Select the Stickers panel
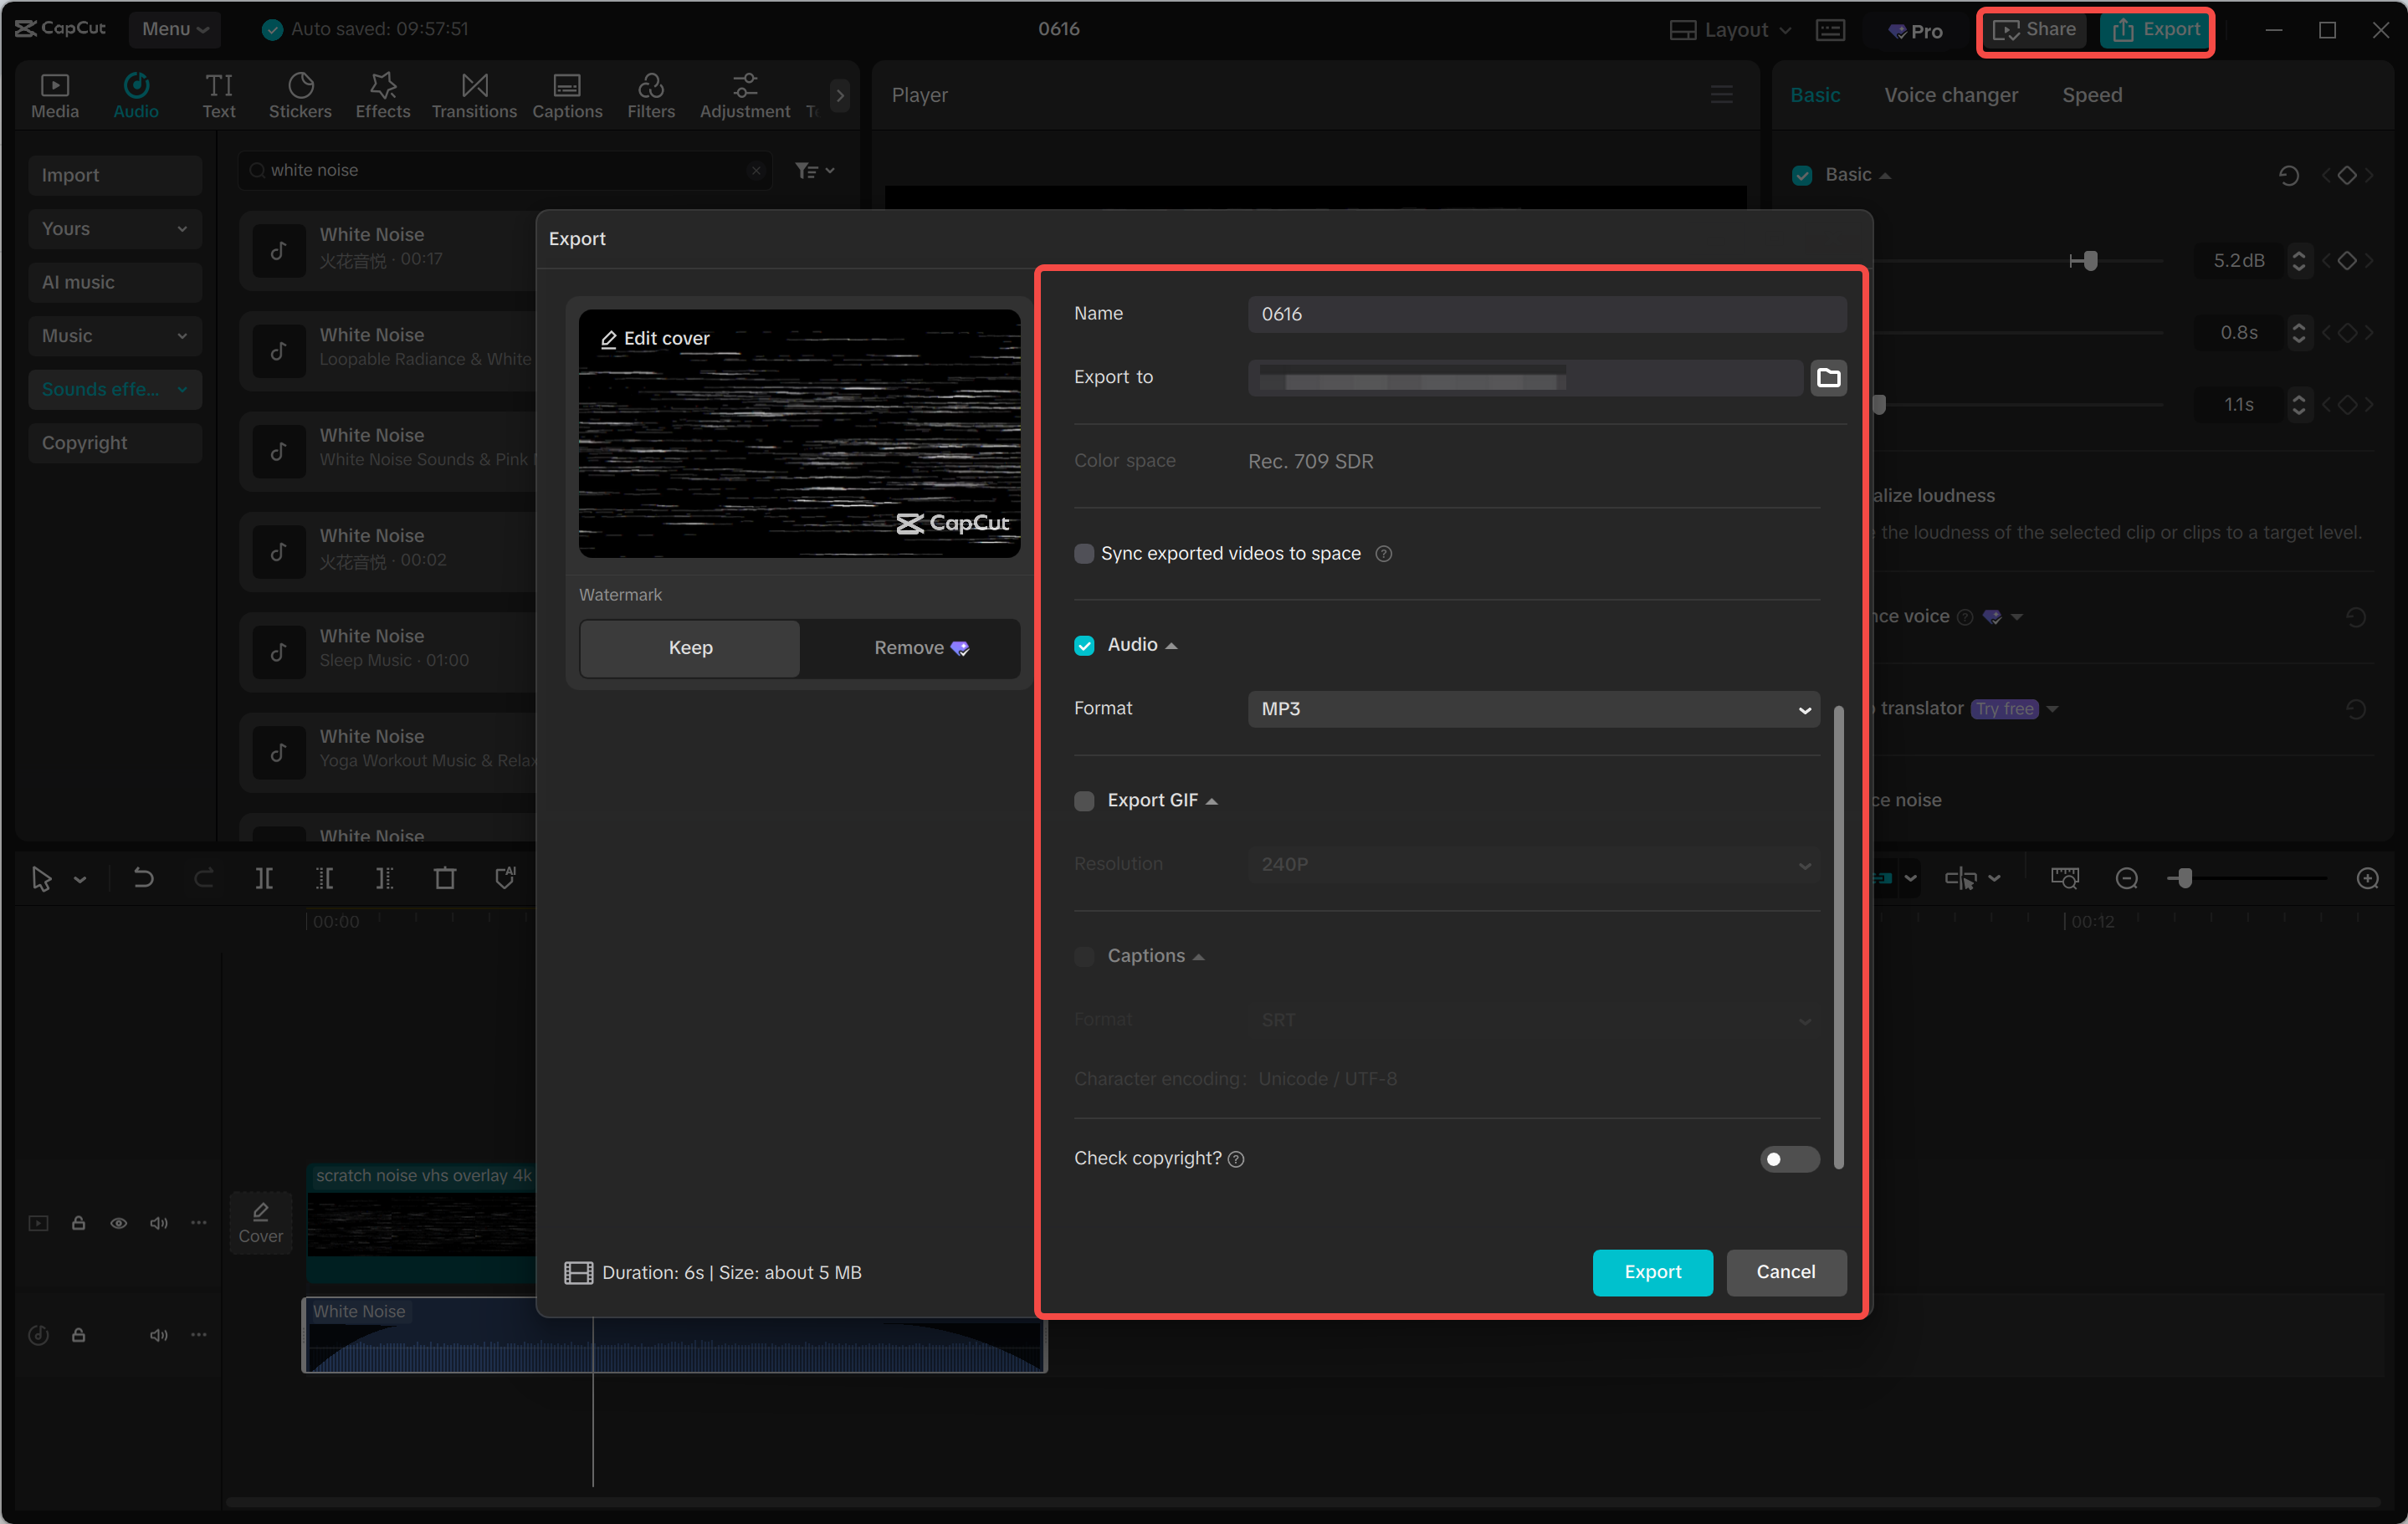This screenshot has width=2408, height=1524. pos(300,94)
